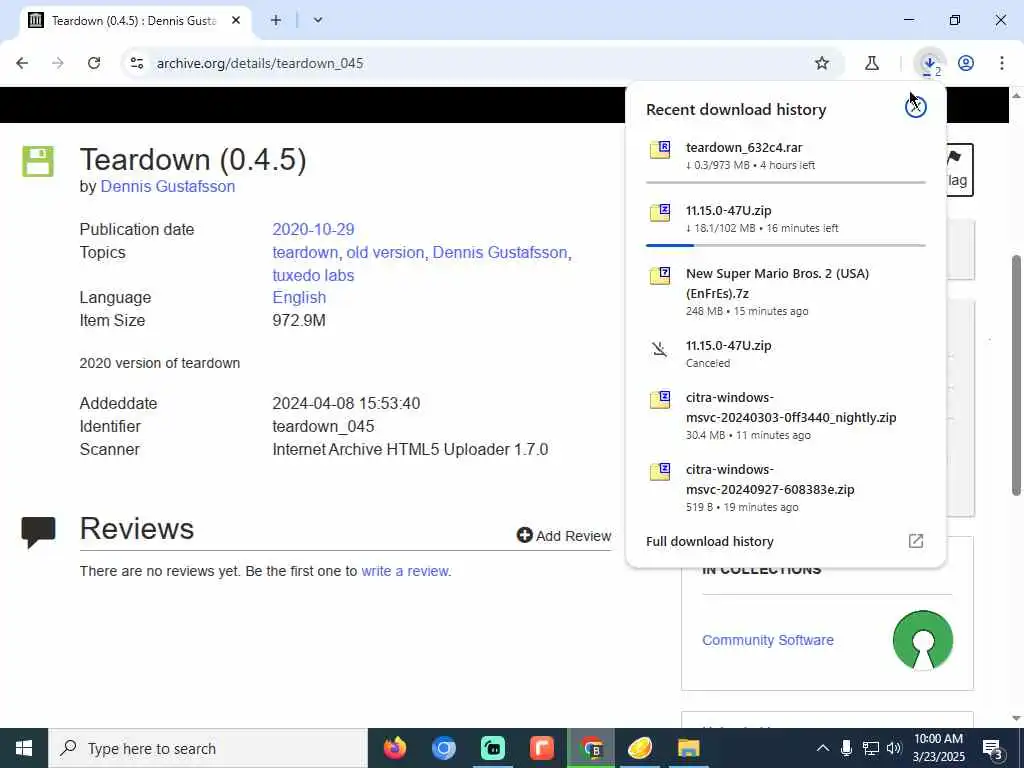1024x768 pixels.
Task: Go forward to the next page
Action: coord(58,63)
